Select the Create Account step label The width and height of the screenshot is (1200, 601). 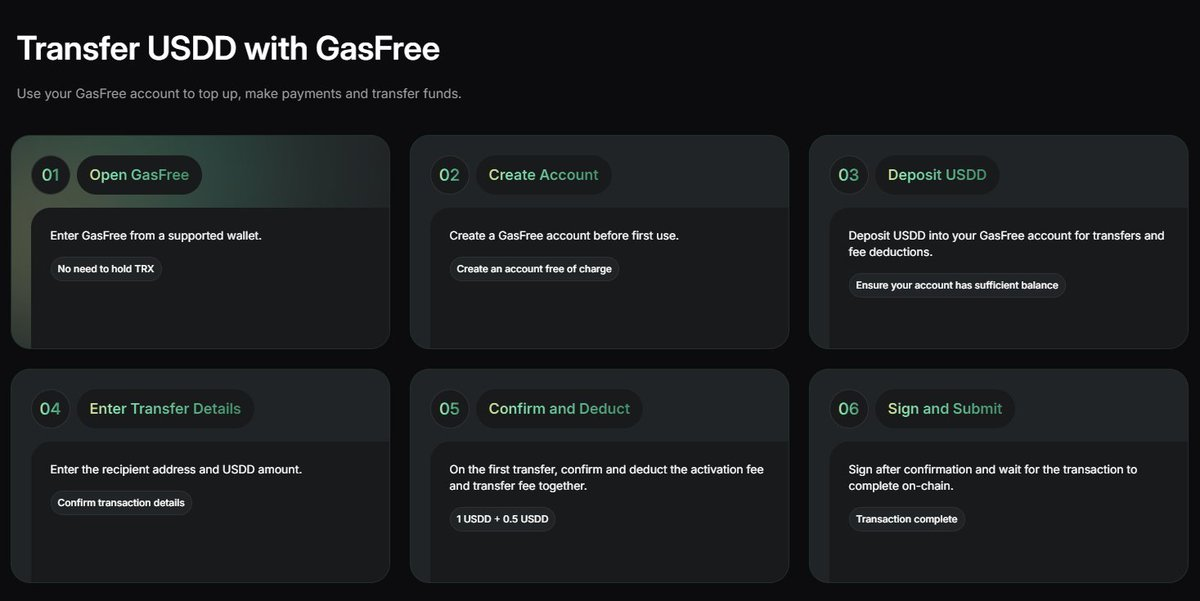[x=543, y=175]
